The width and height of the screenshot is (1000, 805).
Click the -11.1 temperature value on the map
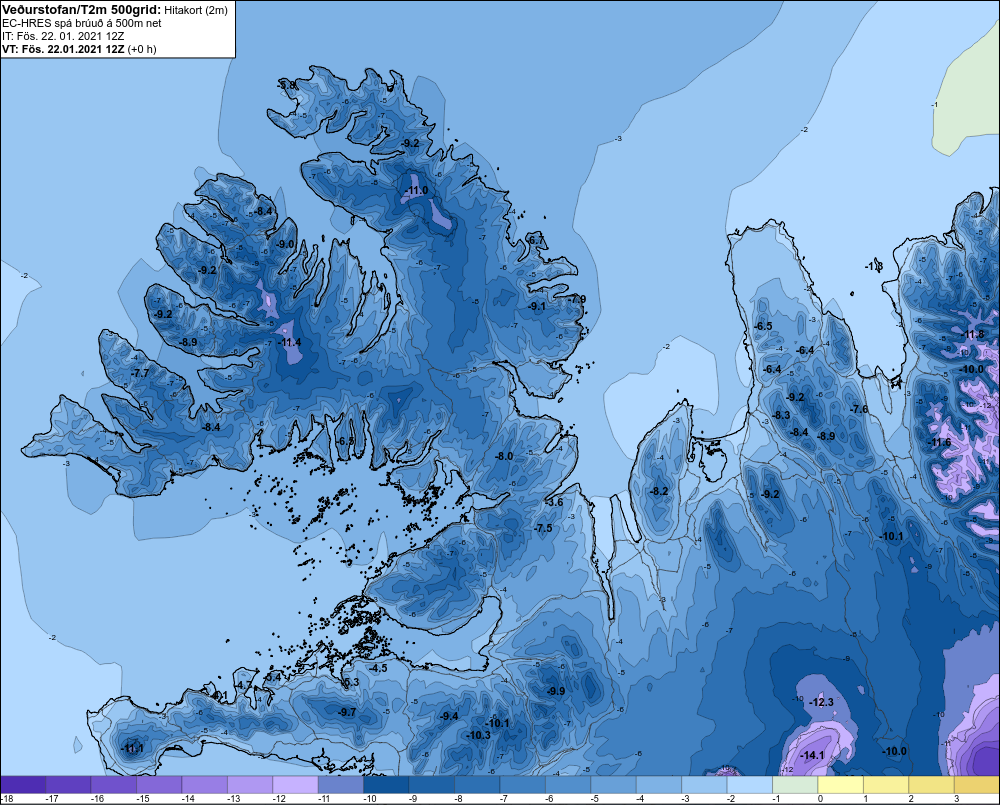click(132, 749)
